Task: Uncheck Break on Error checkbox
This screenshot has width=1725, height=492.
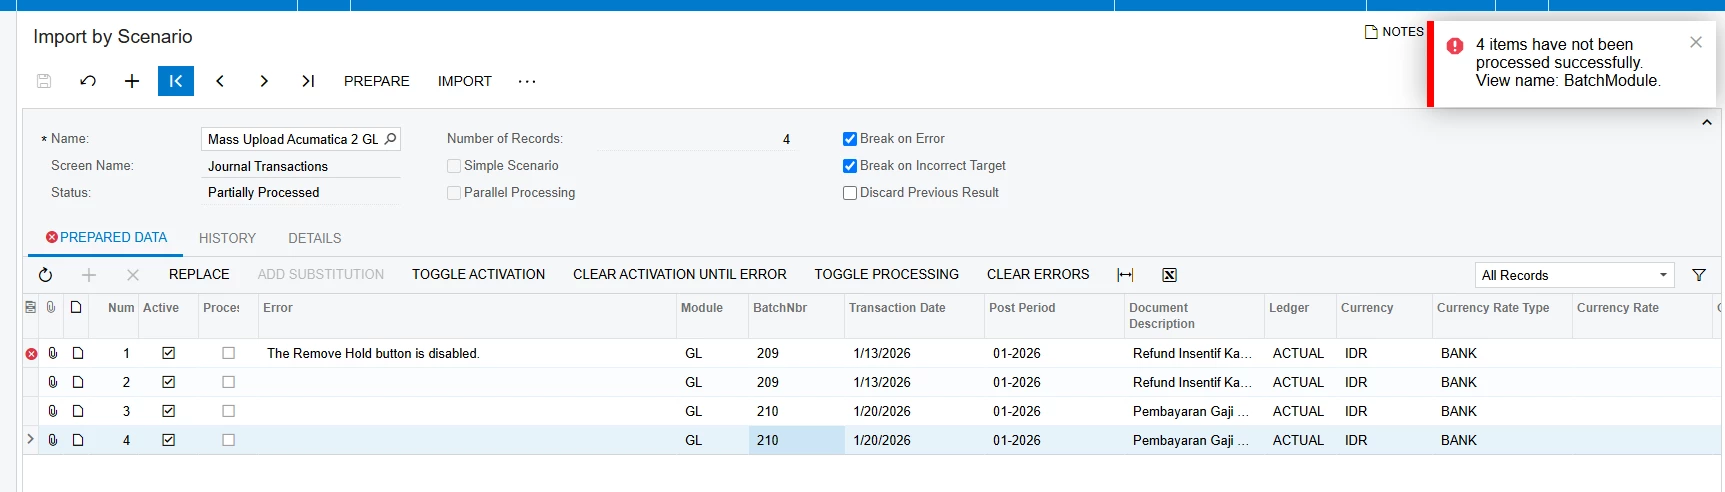Action: coord(850,139)
